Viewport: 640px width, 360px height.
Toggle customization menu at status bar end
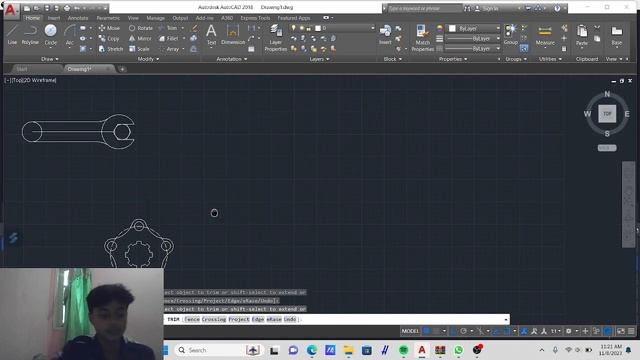click(x=631, y=331)
